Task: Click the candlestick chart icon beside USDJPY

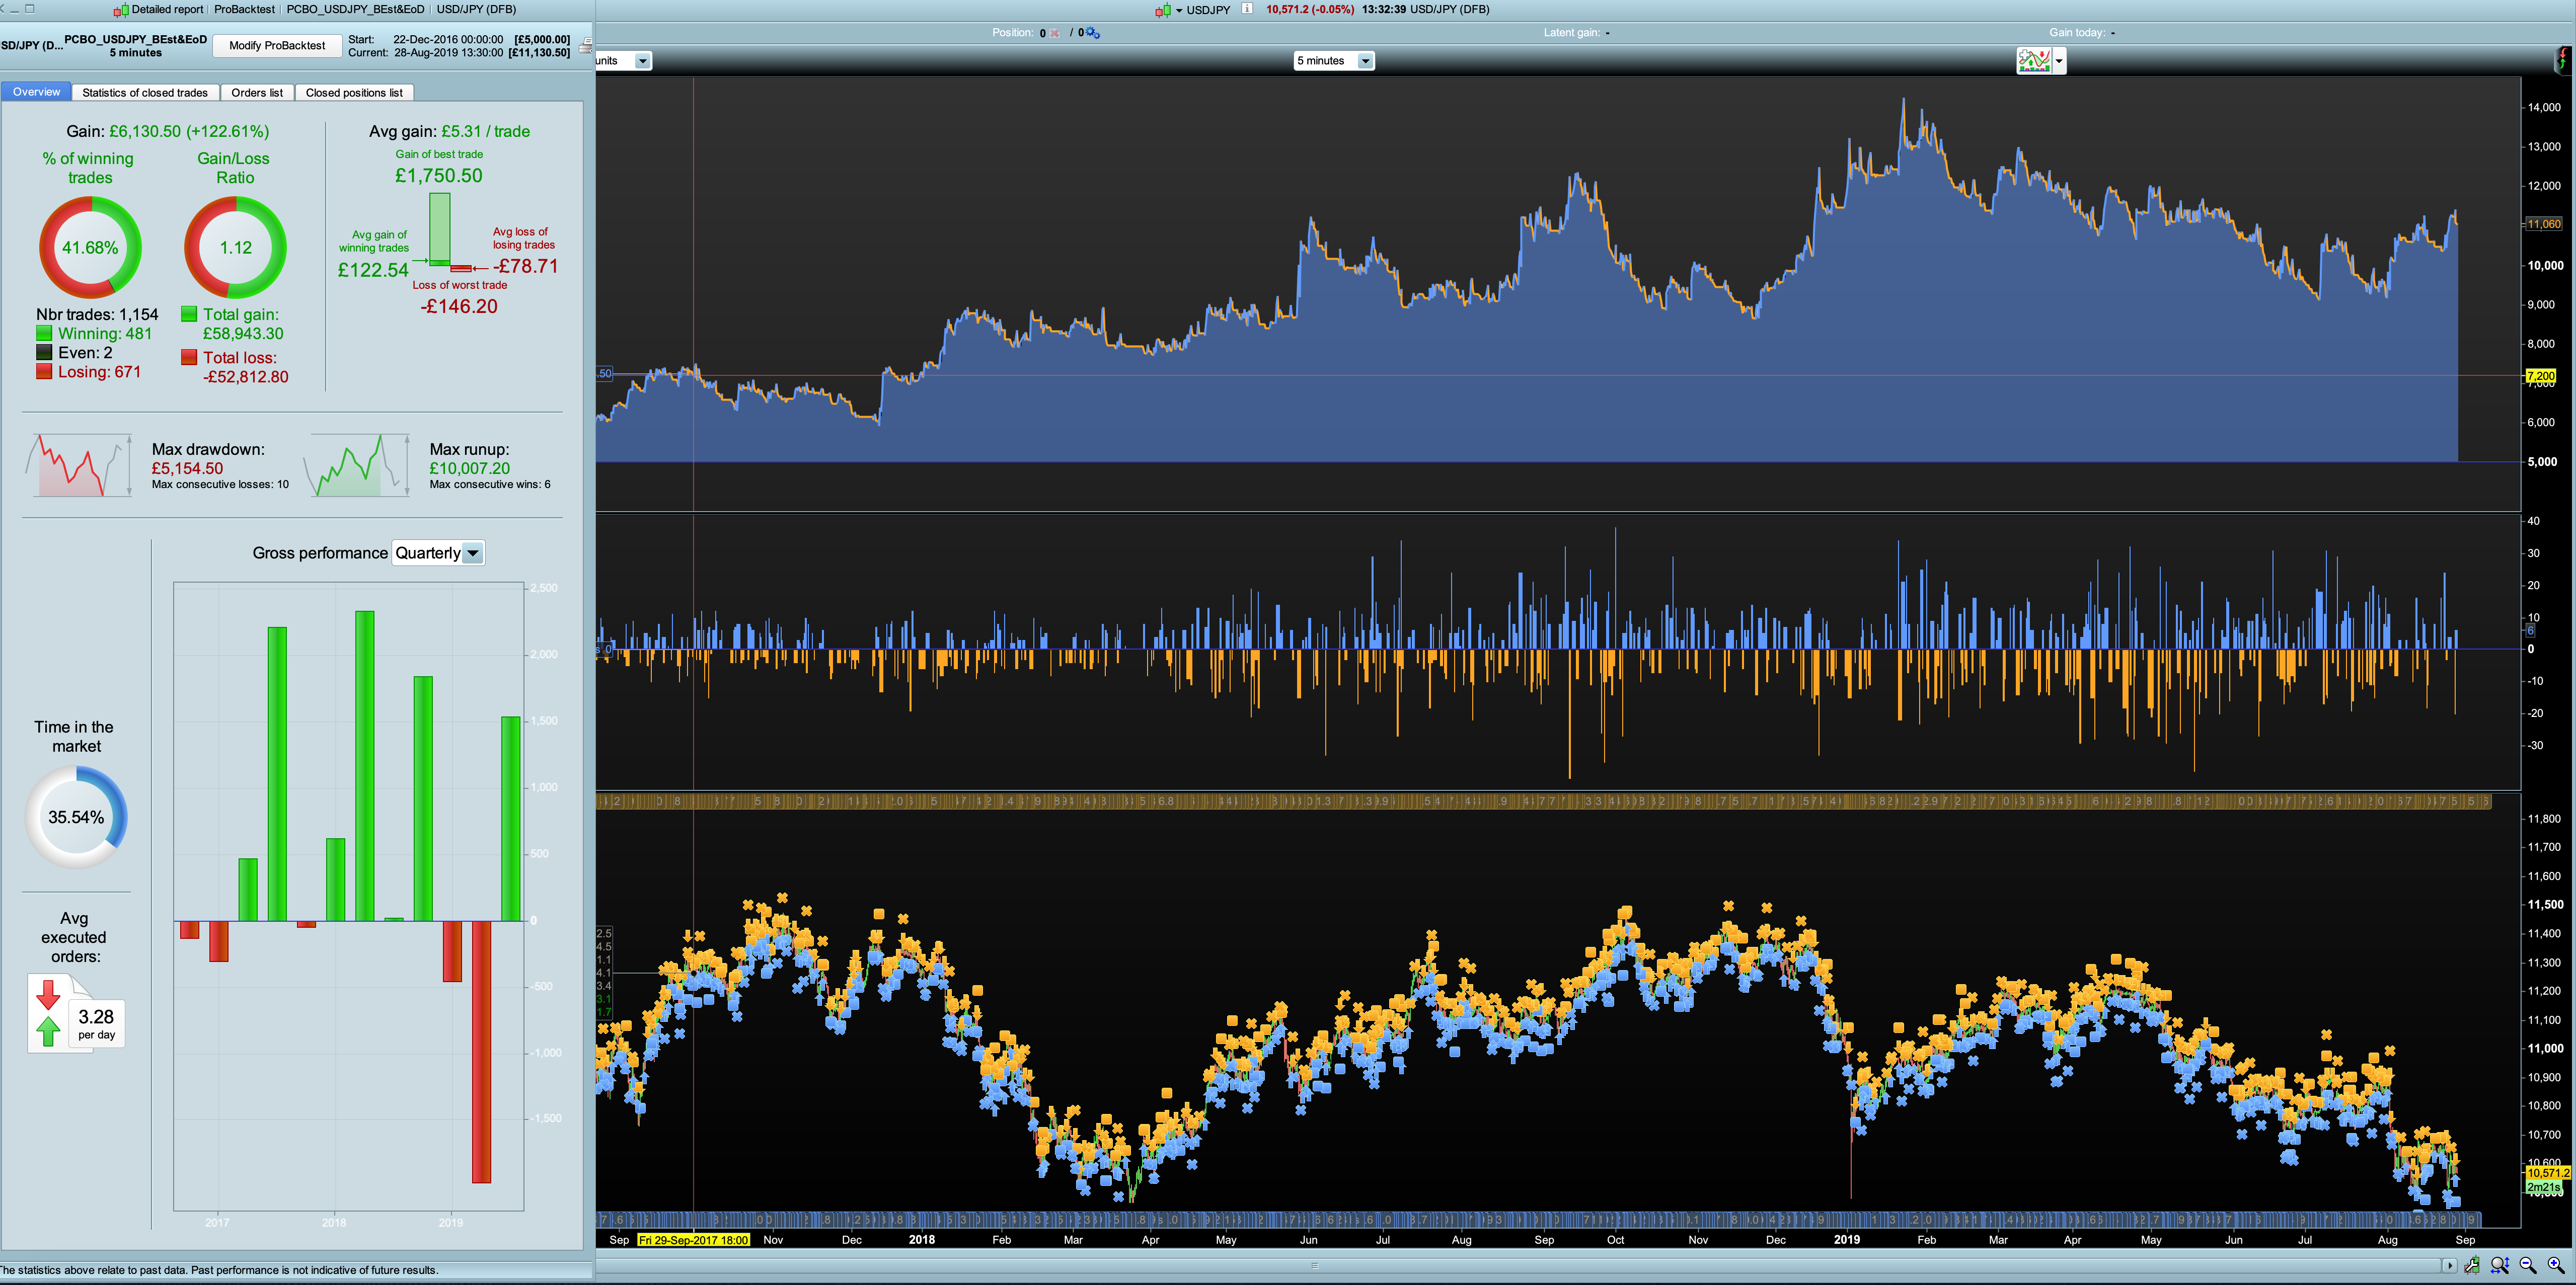Action: 1163,10
